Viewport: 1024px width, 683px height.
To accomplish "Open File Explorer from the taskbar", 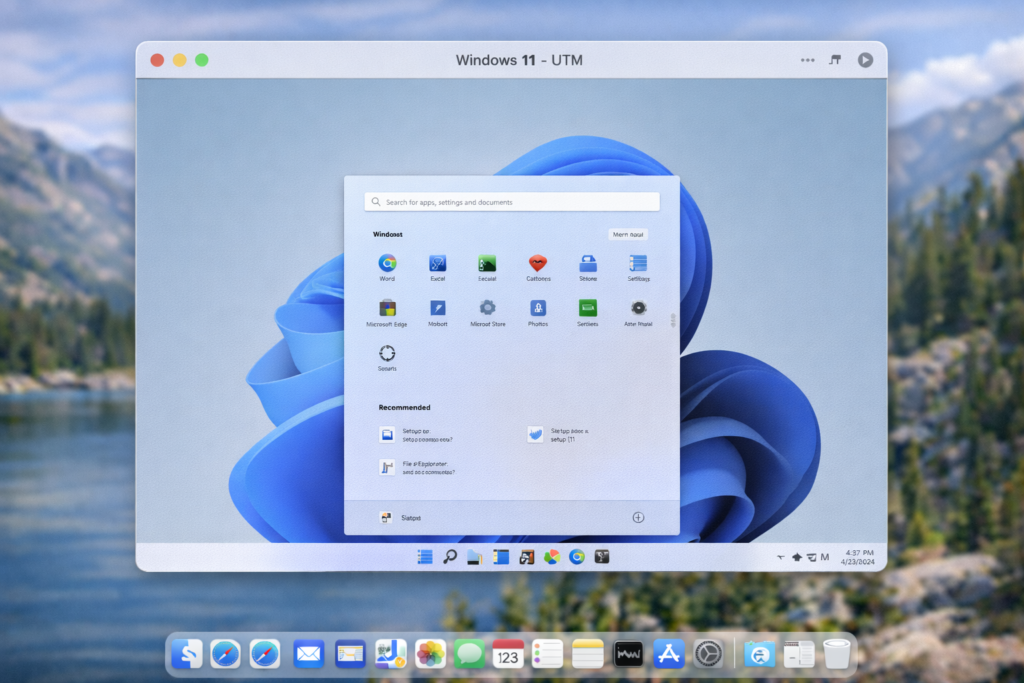I will point(472,556).
